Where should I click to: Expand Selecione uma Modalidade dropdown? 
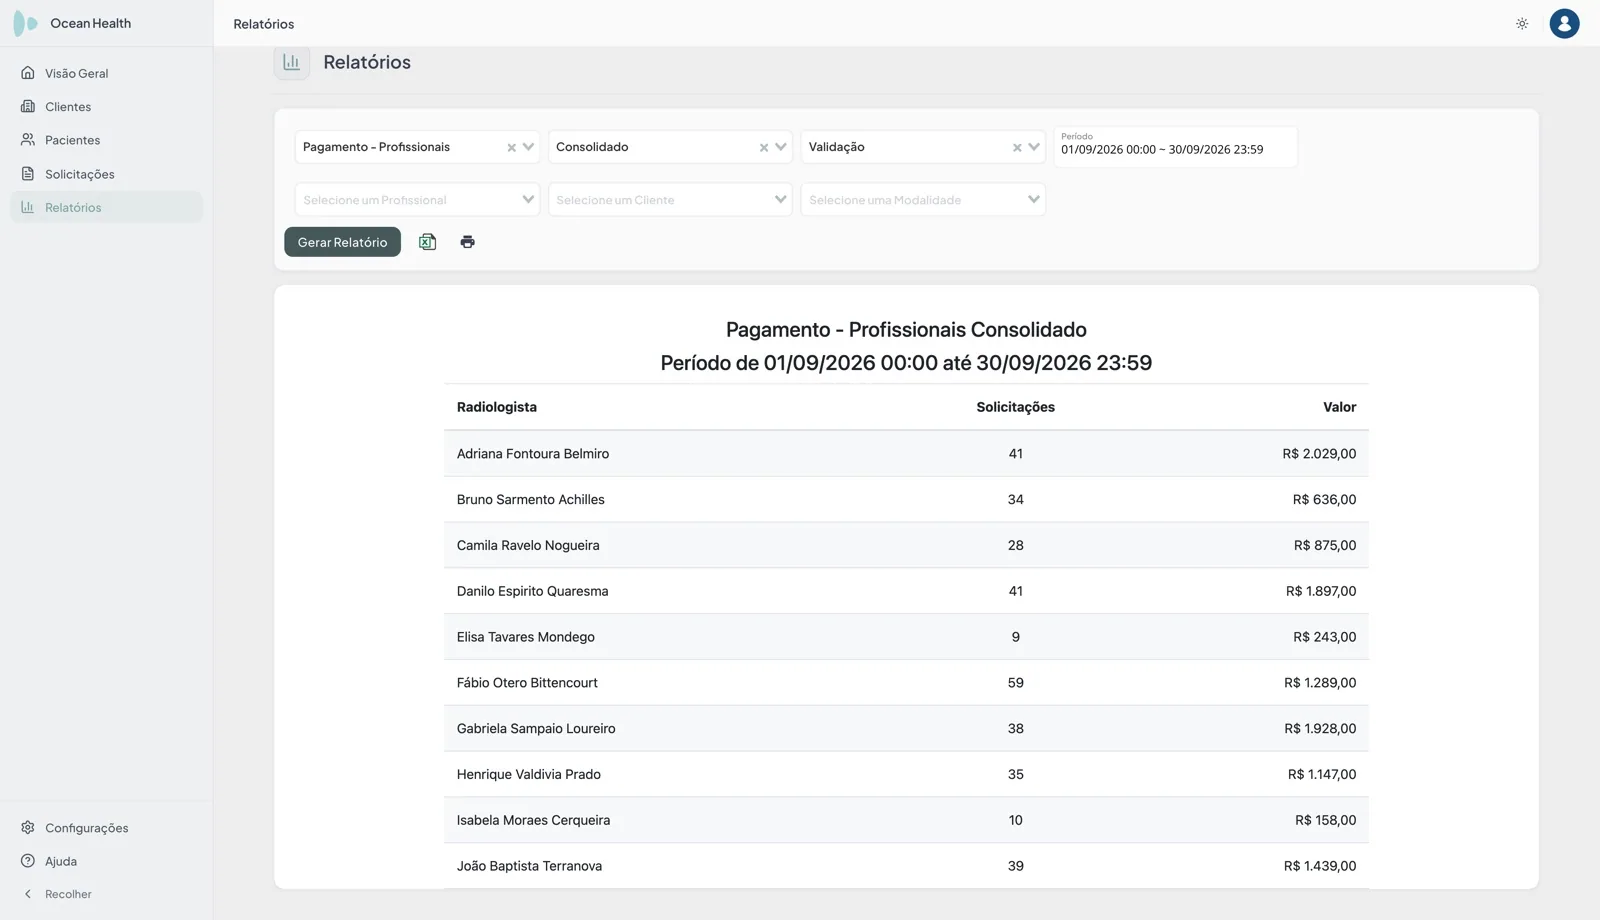(923, 200)
